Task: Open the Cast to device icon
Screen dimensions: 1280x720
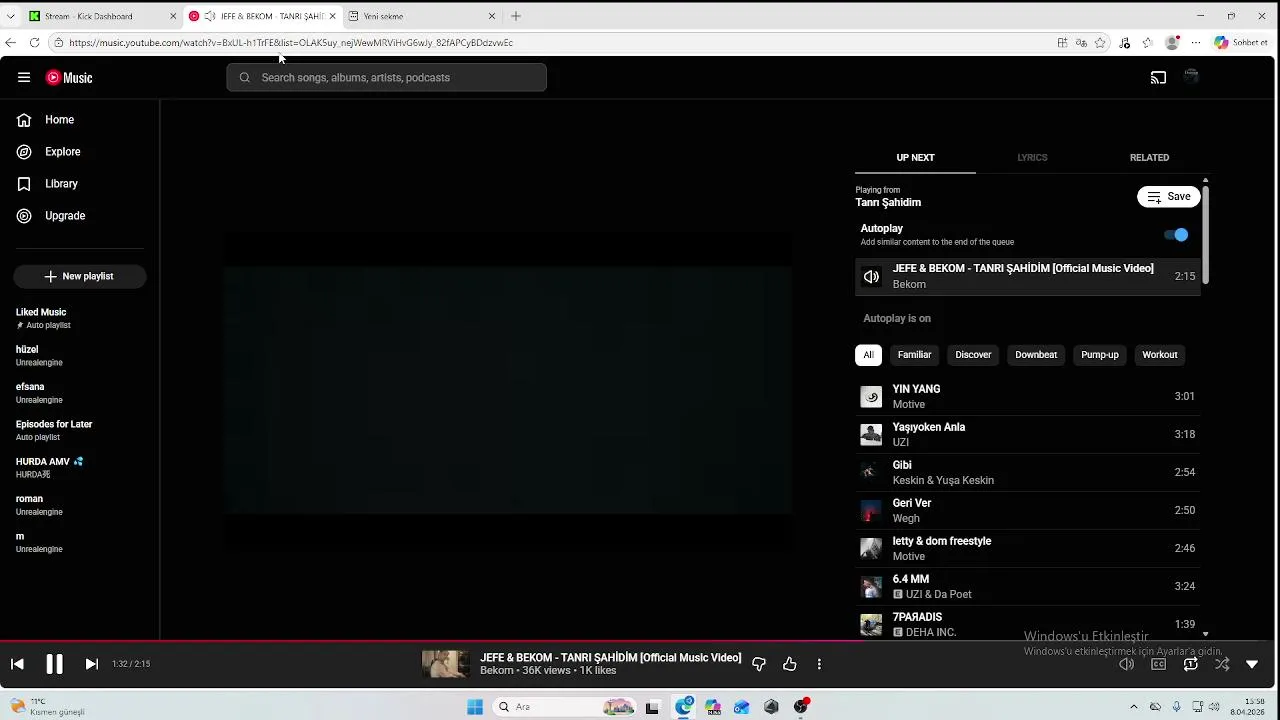Action: click(1158, 77)
